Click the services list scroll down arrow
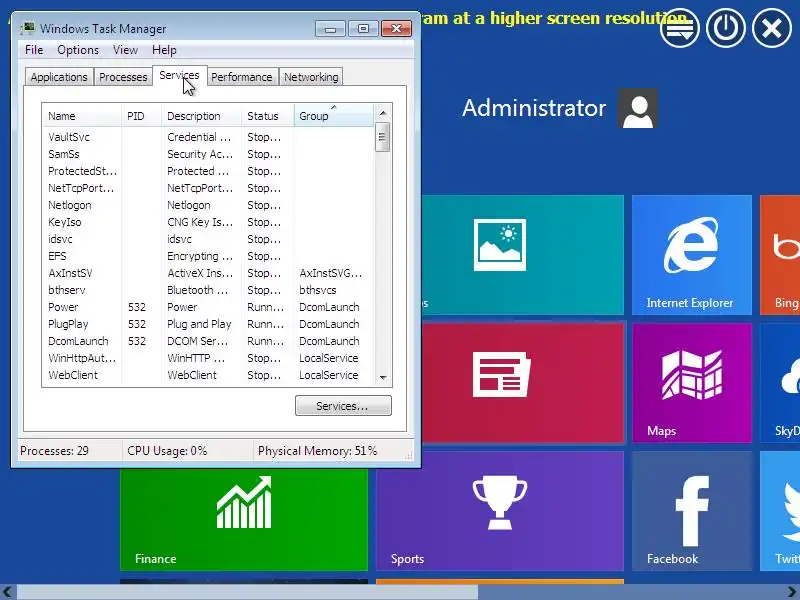800x600 pixels. (383, 378)
